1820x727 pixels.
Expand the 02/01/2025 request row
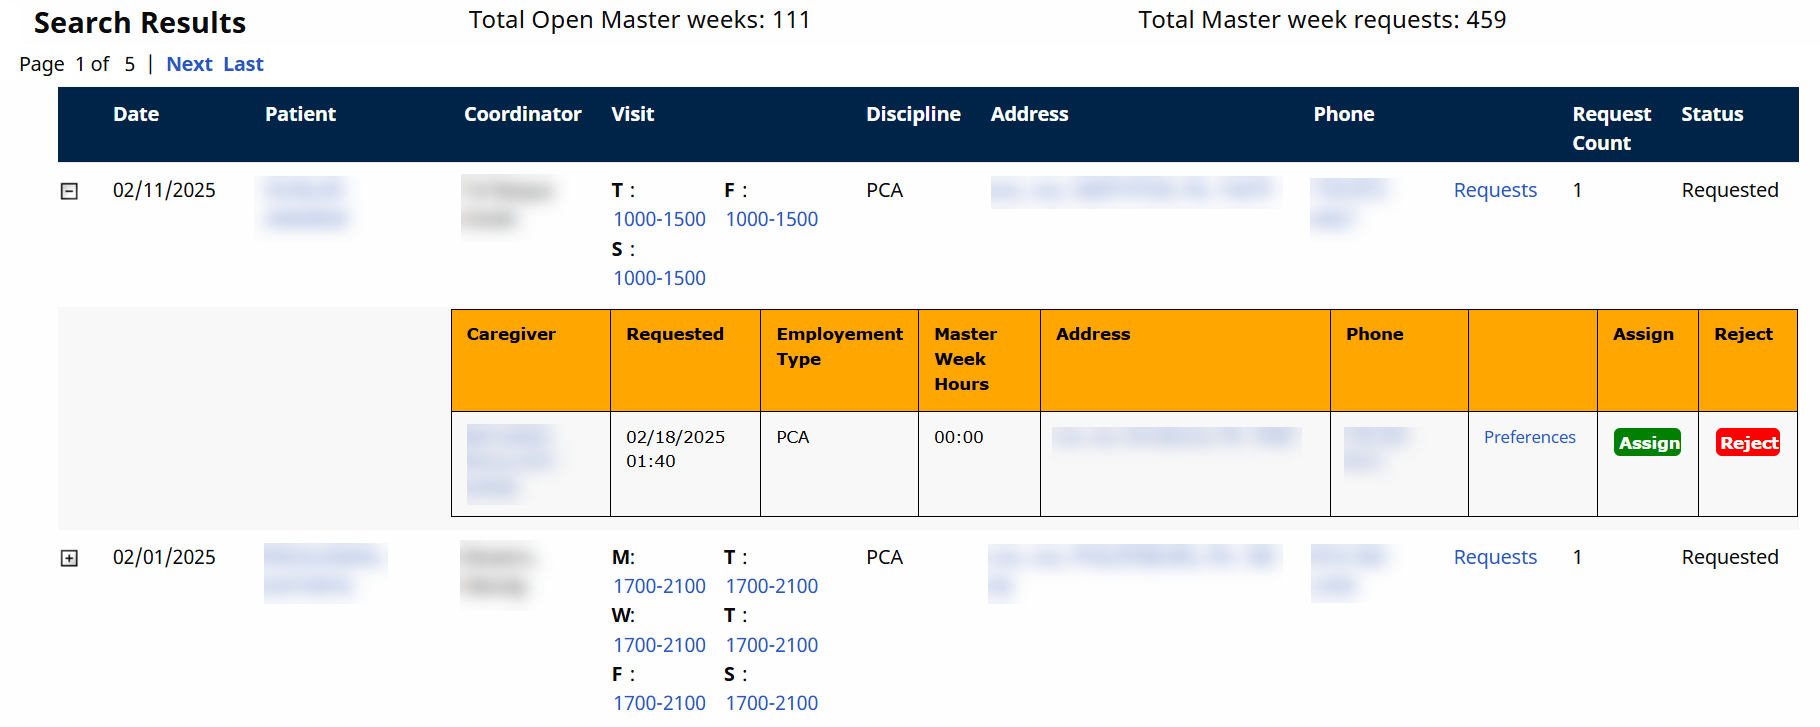point(69,558)
